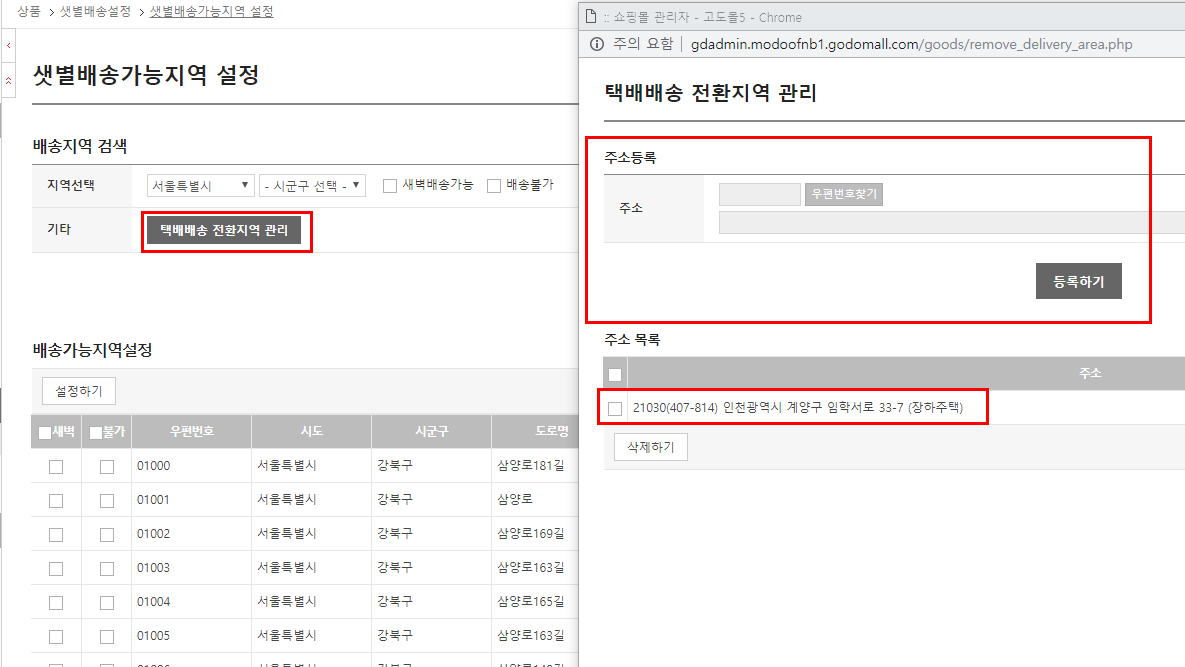The height and width of the screenshot is (667, 1185).
Task: Click 샛별배송가능지역 설정 breadcrumb link
Action: click(x=211, y=12)
